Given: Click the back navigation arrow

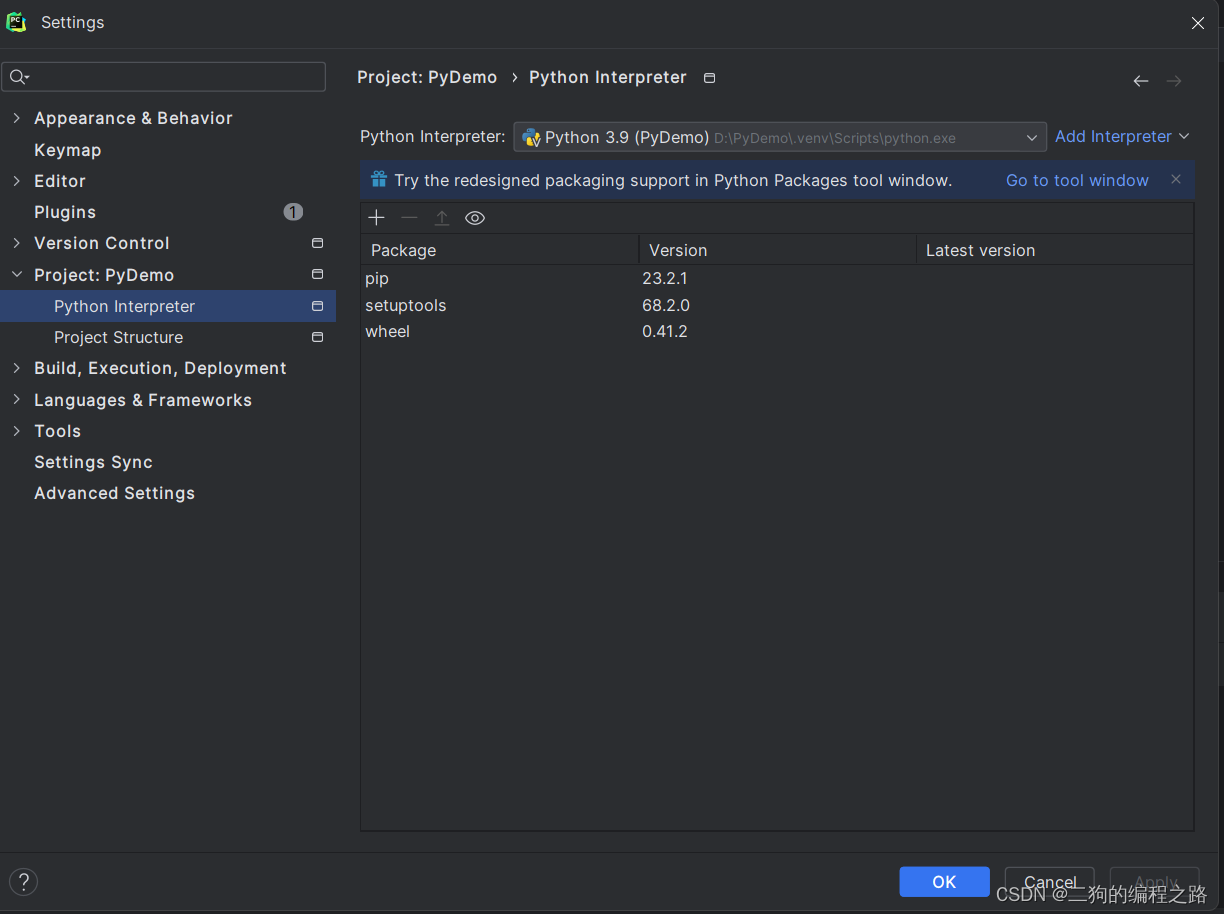Looking at the screenshot, I should point(1141,81).
